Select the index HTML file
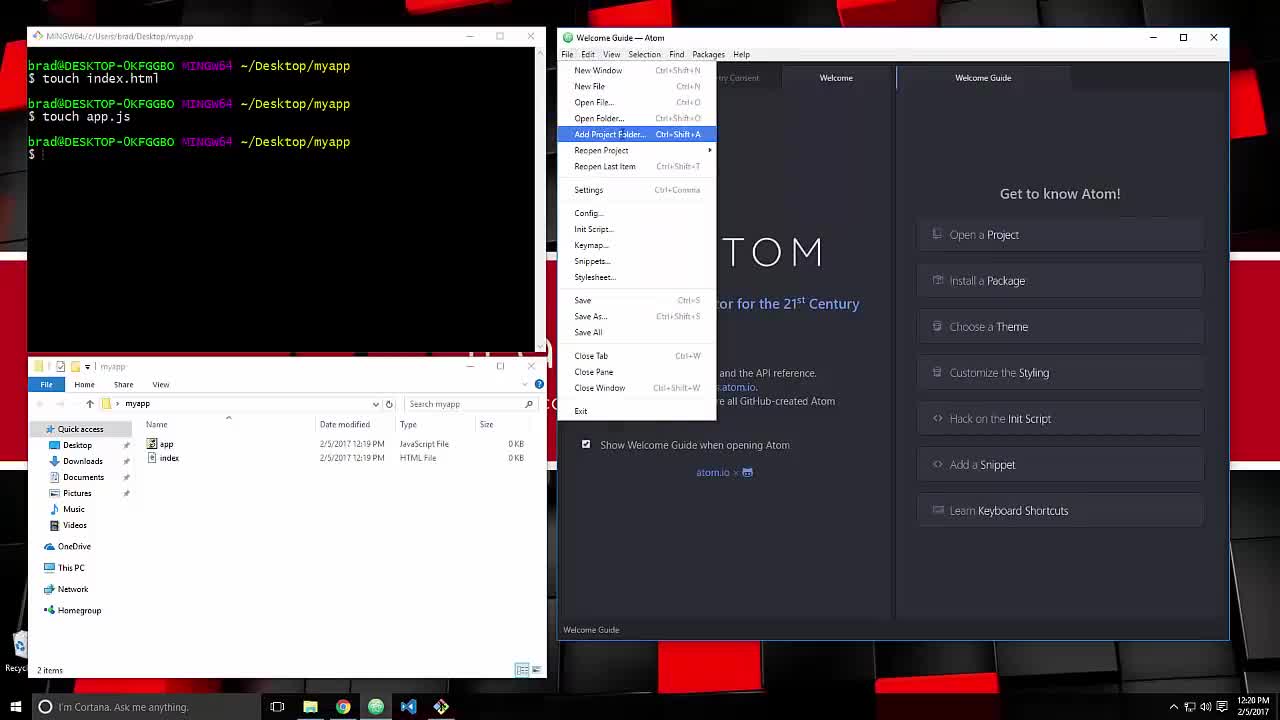The height and width of the screenshot is (720, 1280). [169, 458]
